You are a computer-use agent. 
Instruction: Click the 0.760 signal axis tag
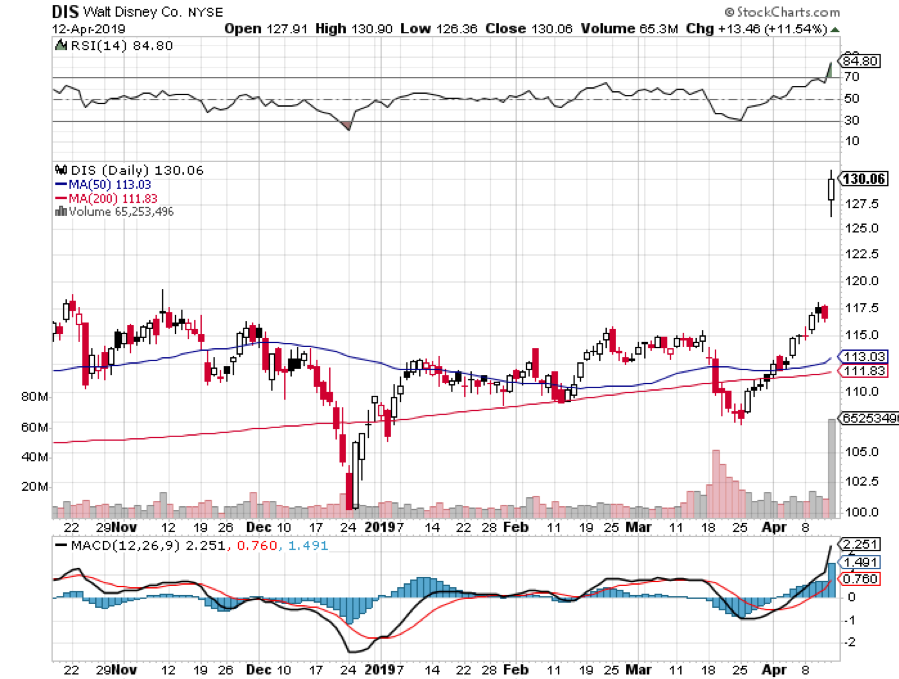click(x=859, y=579)
